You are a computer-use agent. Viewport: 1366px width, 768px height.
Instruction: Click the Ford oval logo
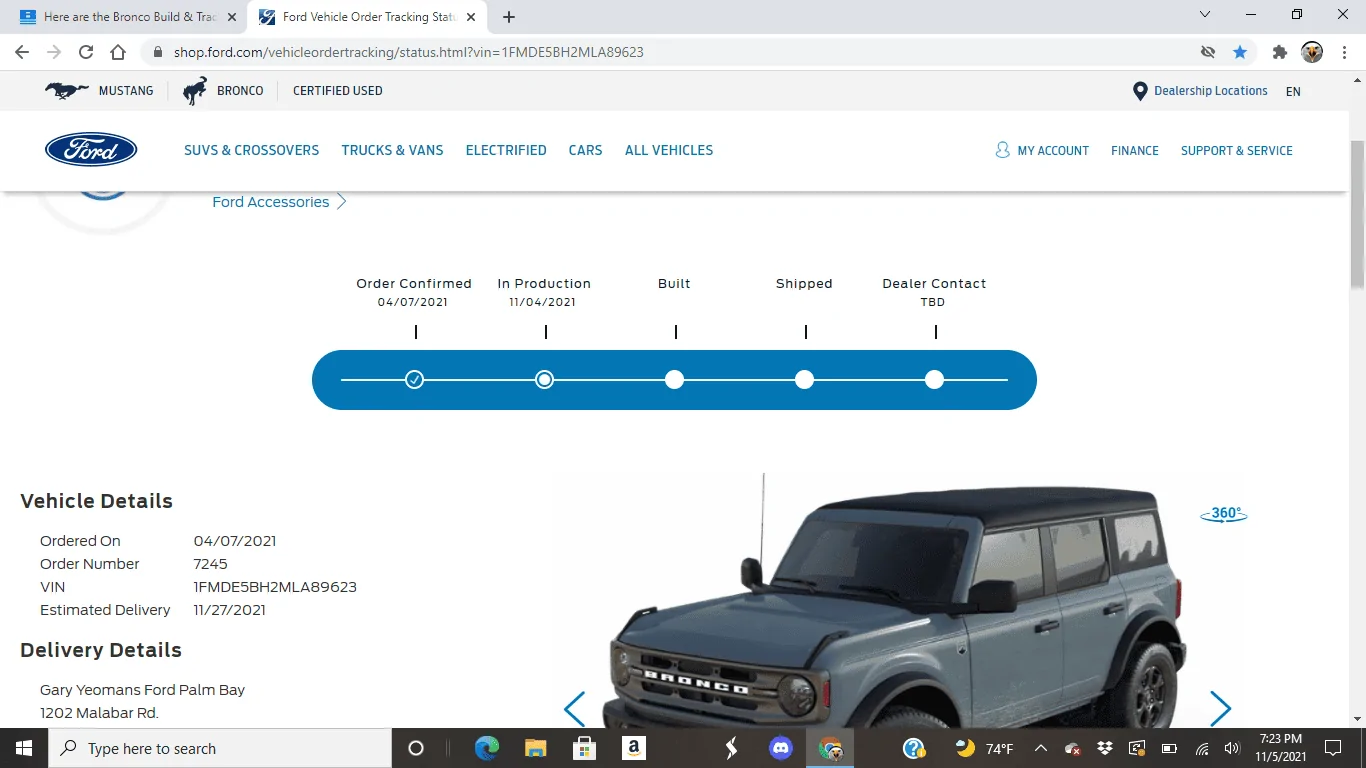click(x=91, y=150)
